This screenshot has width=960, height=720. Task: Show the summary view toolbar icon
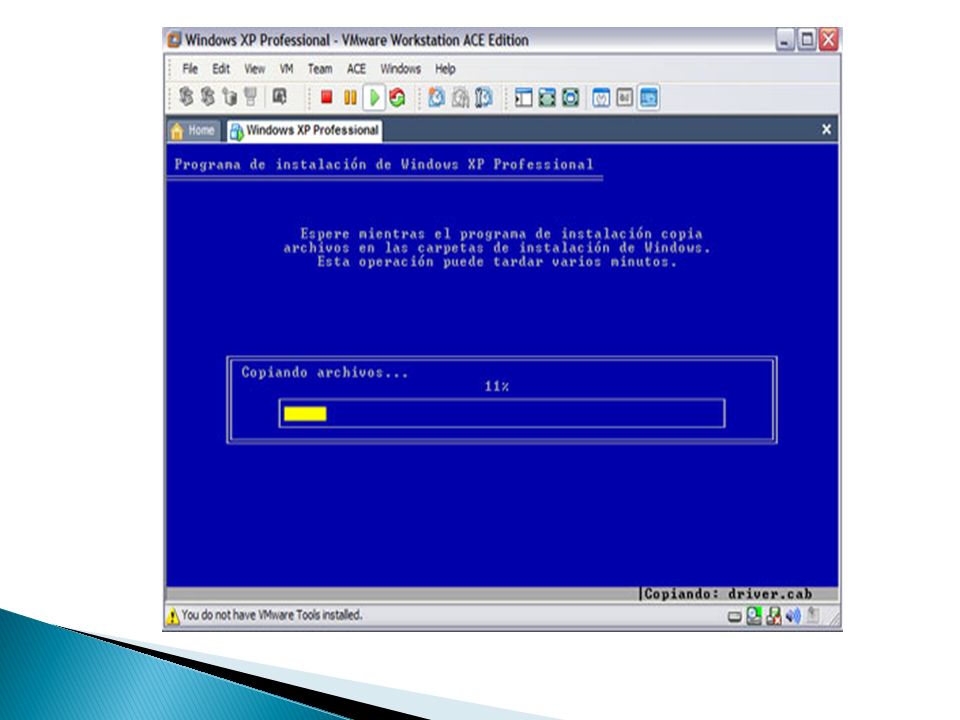click(601, 97)
